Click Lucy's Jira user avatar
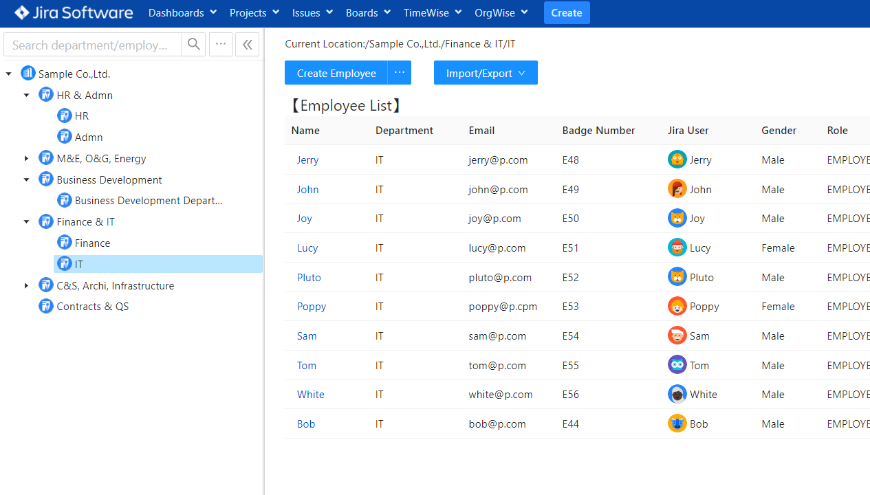 tap(677, 248)
